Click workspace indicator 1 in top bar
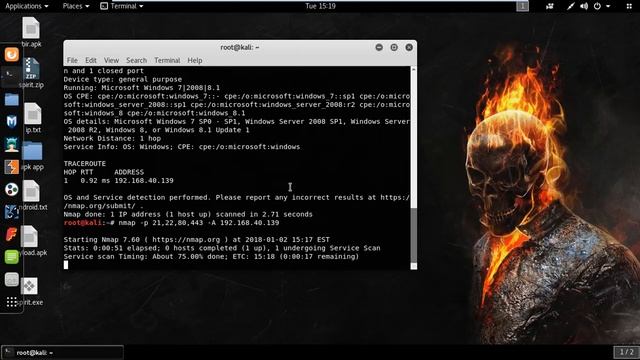Viewport: 640px width, 360px height. [522, 6]
